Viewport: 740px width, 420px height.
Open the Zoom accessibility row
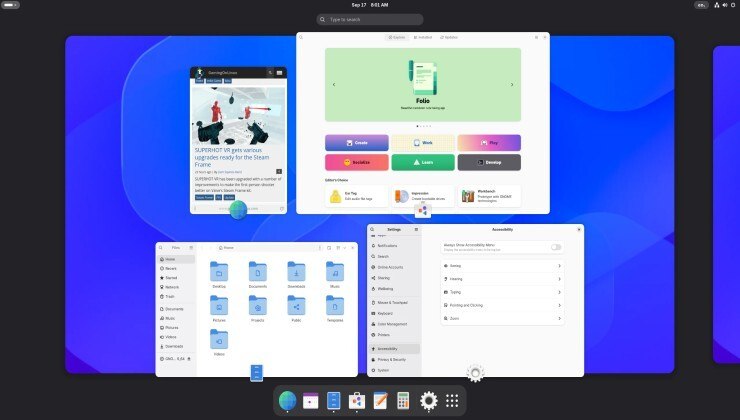502,319
